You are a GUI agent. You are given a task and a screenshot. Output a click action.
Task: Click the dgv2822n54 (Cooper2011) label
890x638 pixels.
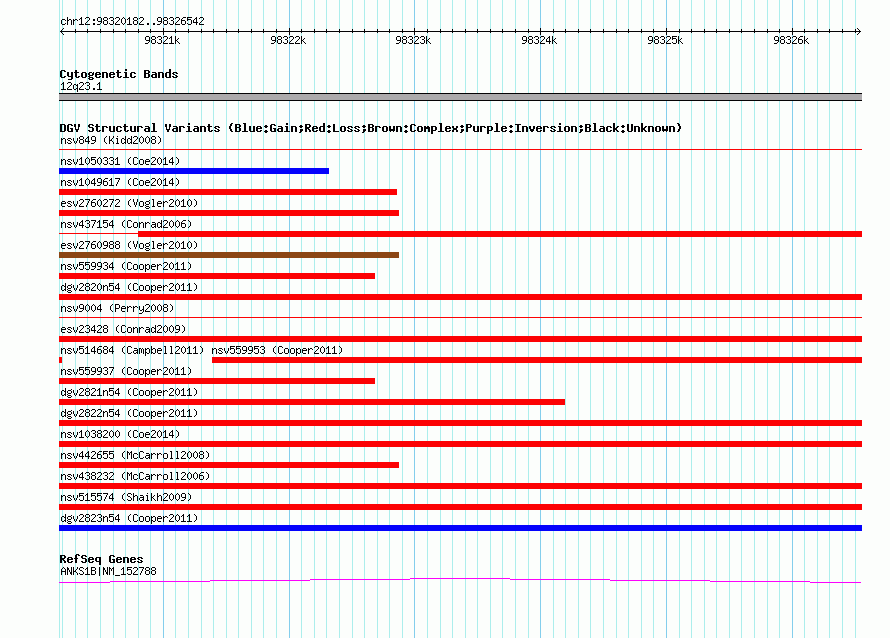(x=129, y=413)
